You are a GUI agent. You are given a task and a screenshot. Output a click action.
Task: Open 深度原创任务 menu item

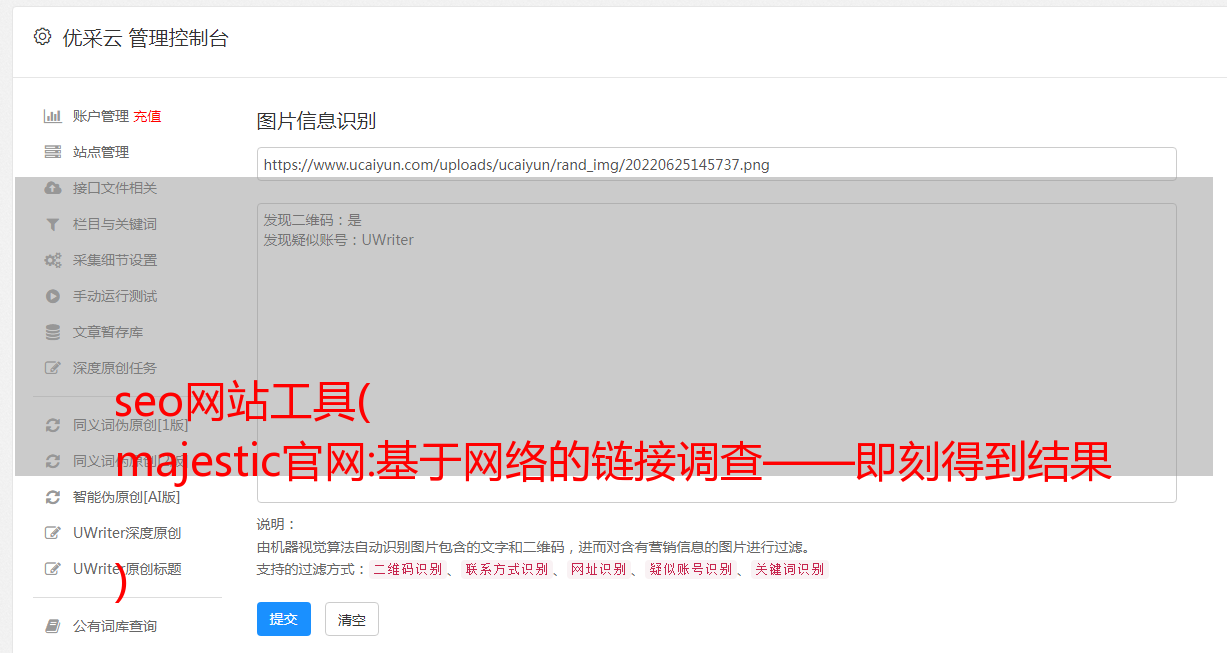[115, 368]
